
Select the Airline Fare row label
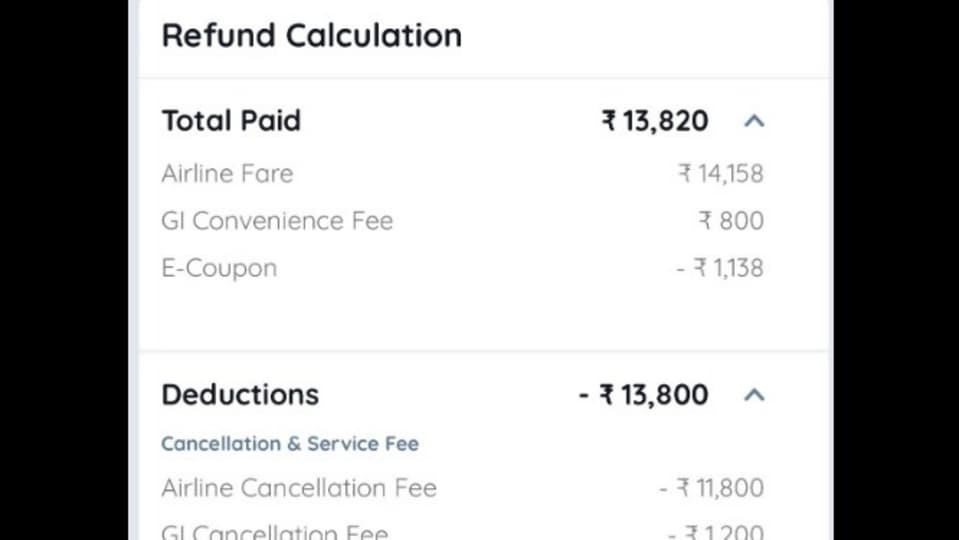coord(228,174)
